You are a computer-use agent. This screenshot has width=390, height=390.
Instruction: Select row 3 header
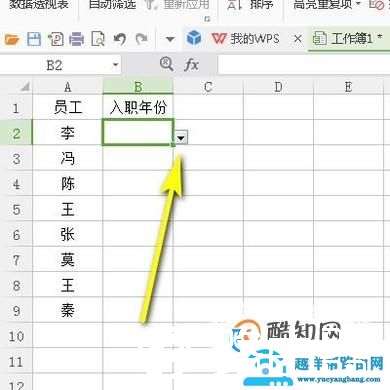(16, 158)
